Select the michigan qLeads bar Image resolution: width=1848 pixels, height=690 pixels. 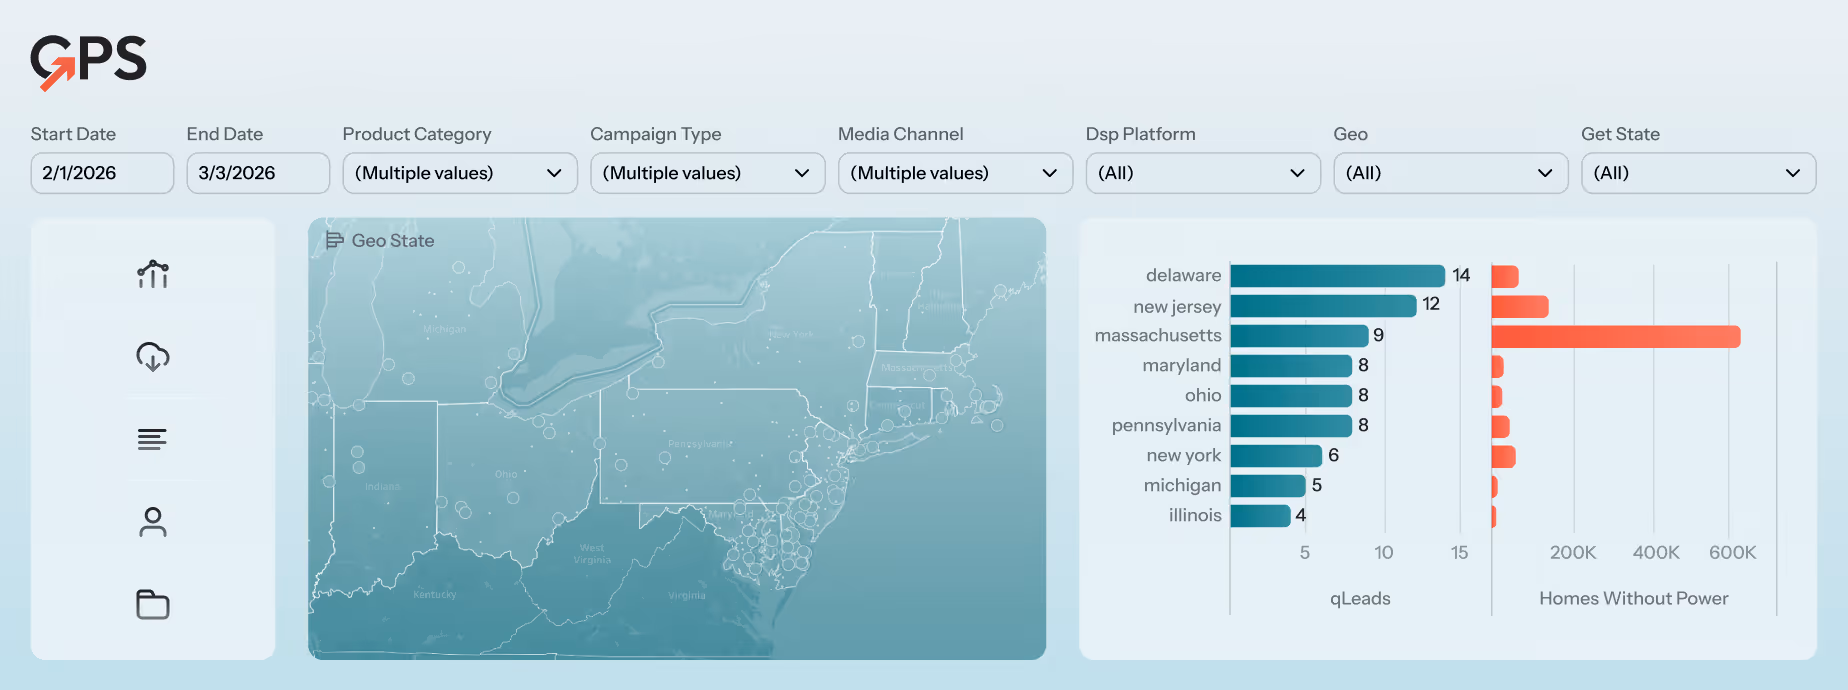[1268, 486]
